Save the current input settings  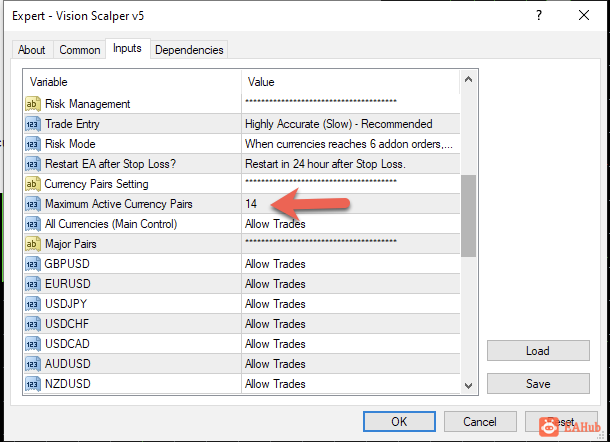click(x=538, y=384)
